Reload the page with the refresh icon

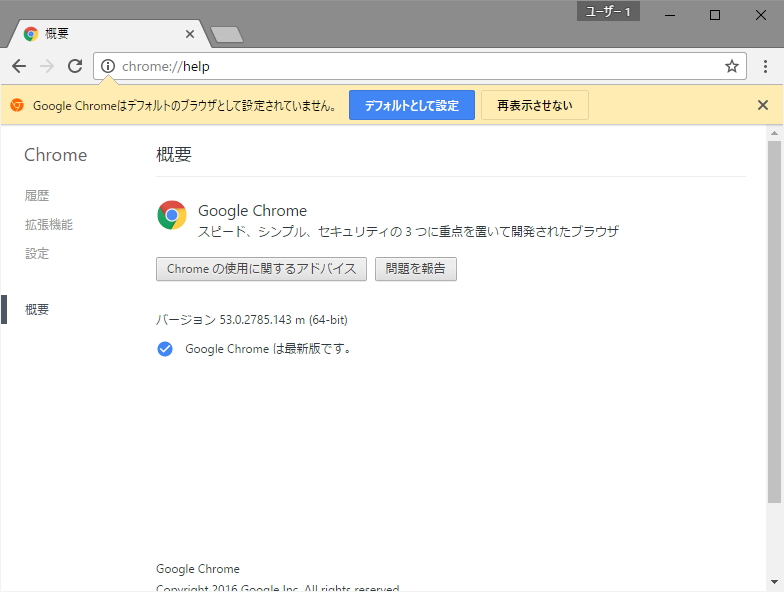[75, 66]
